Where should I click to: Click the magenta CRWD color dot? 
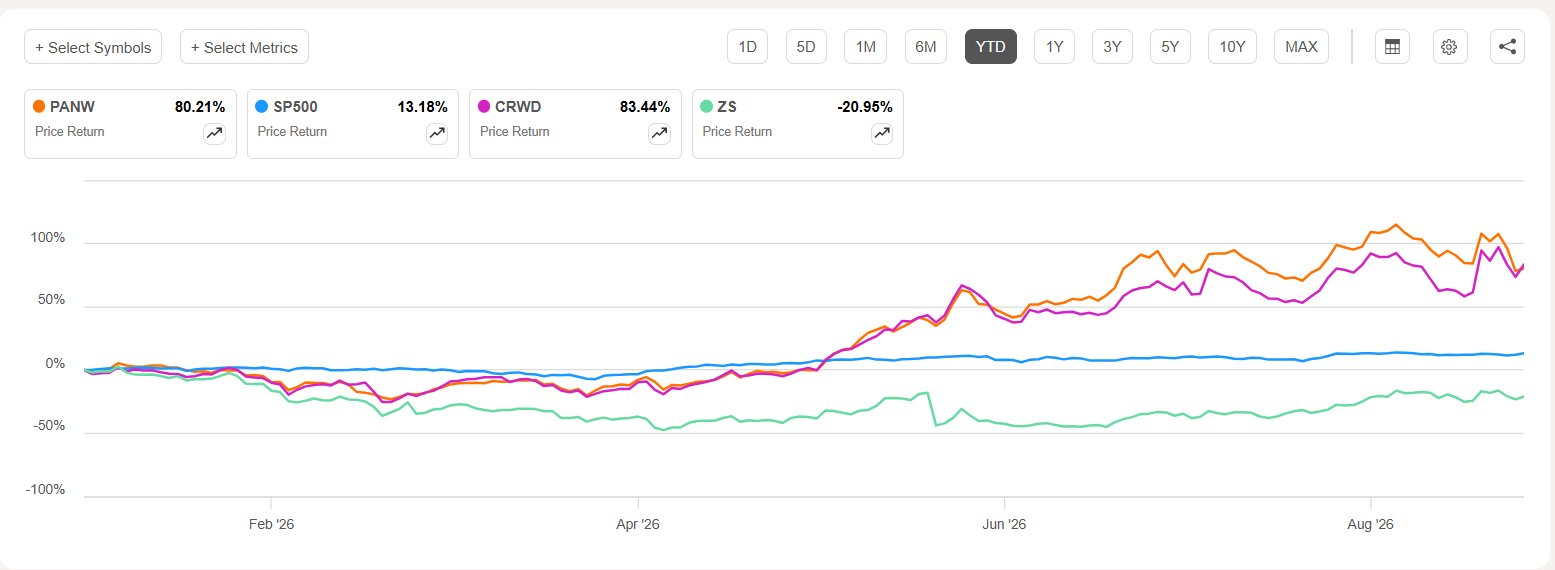pyautogui.click(x=484, y=106)
